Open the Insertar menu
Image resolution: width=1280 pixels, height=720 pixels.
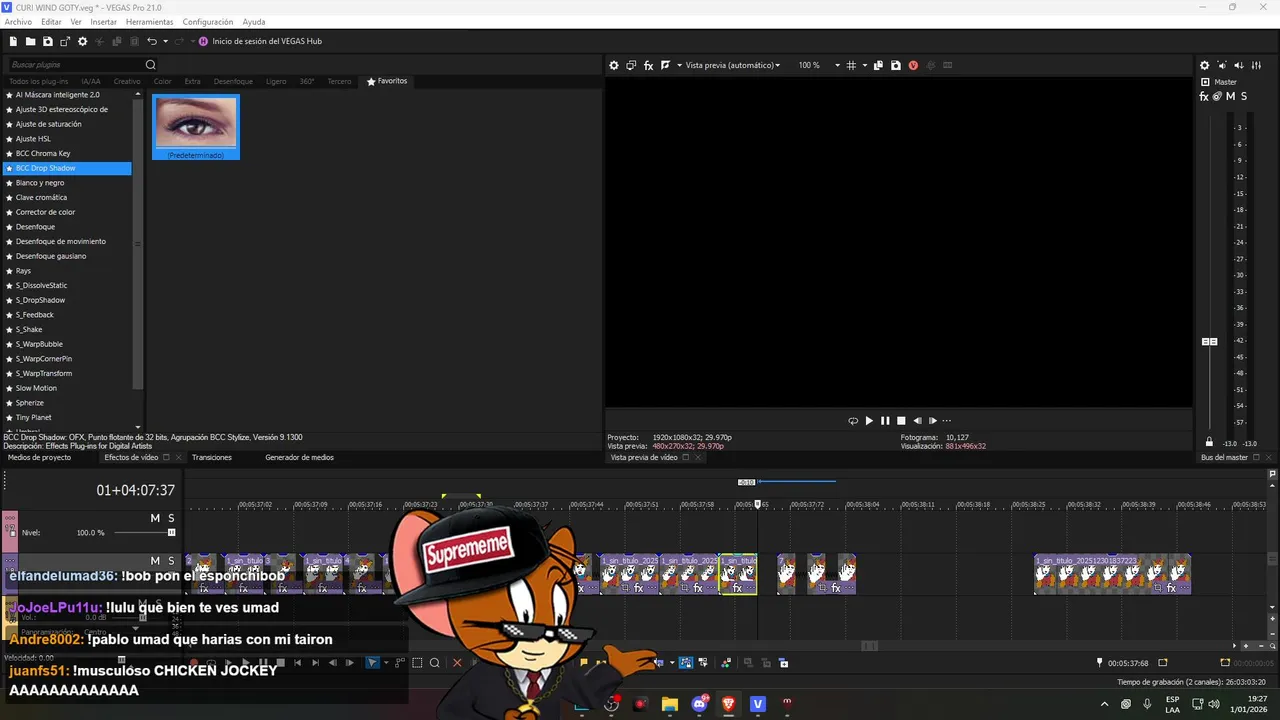(x=103, y=22)
